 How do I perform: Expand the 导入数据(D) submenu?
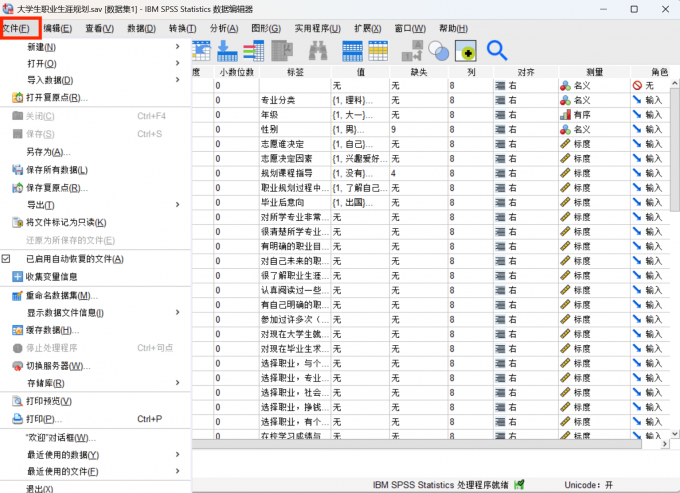(177, 80)
